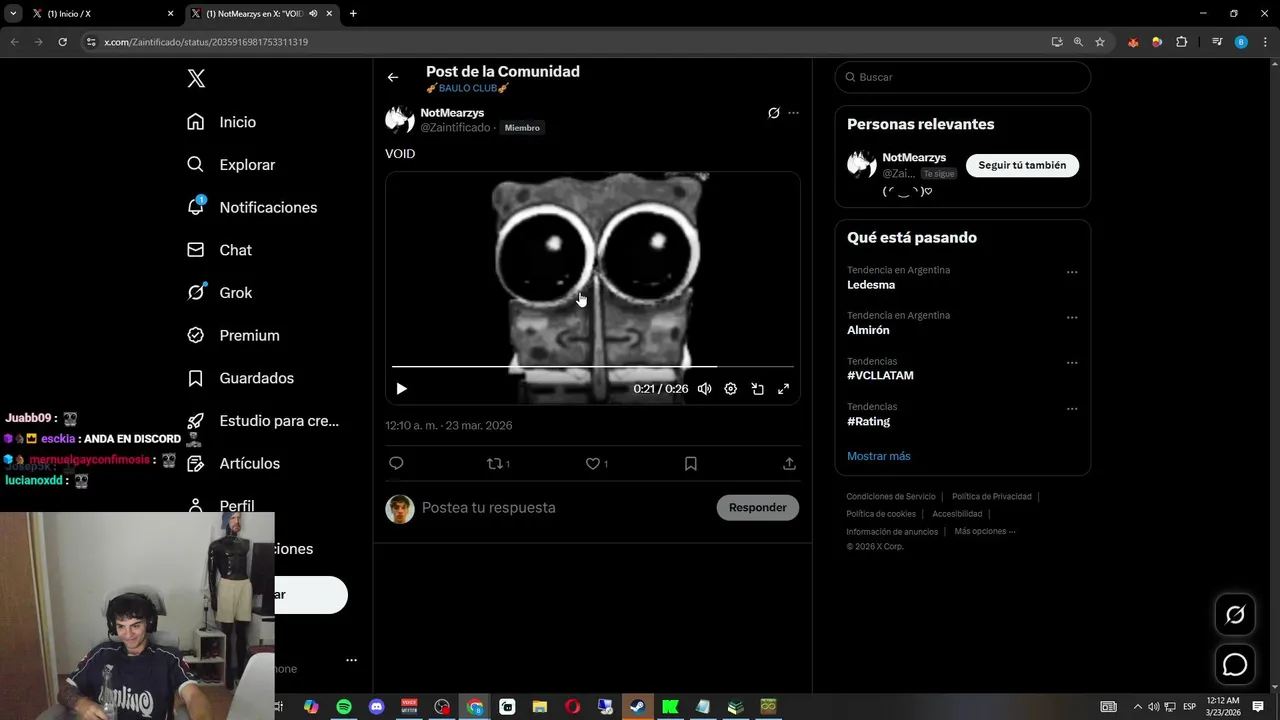Open the #VCLLATAM trend
Screen dimensions: 1280x720
[x=880, y=376]
